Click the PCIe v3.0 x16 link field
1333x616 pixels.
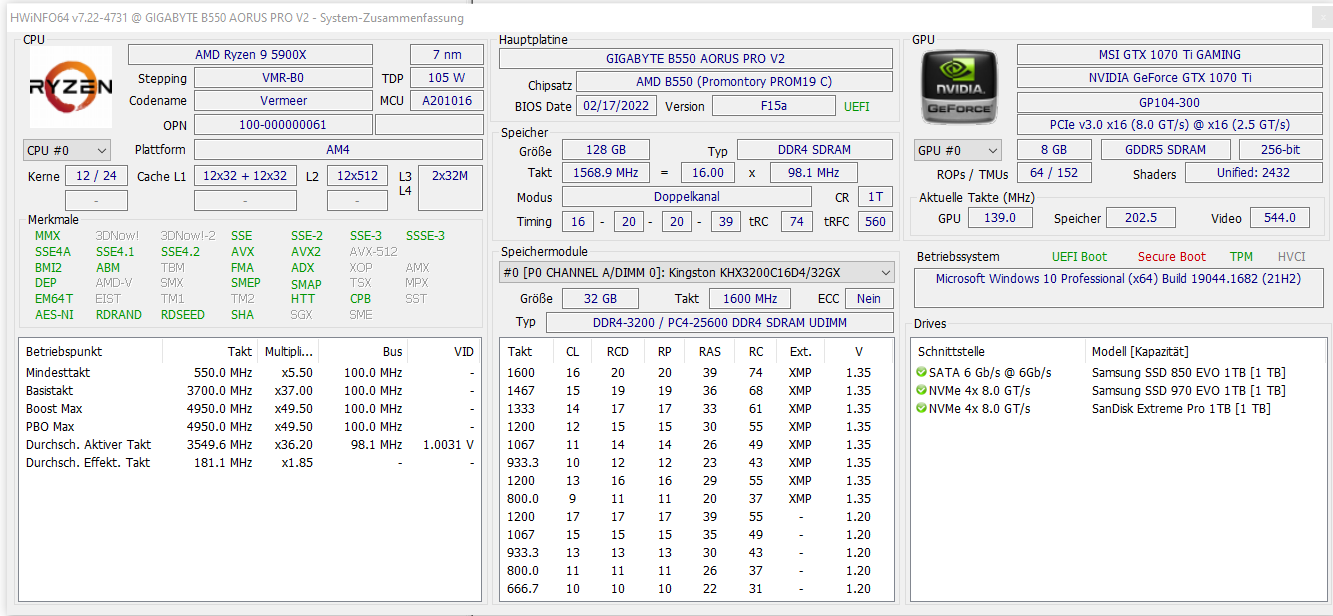pyautogui.click(x=1169, y=125)
